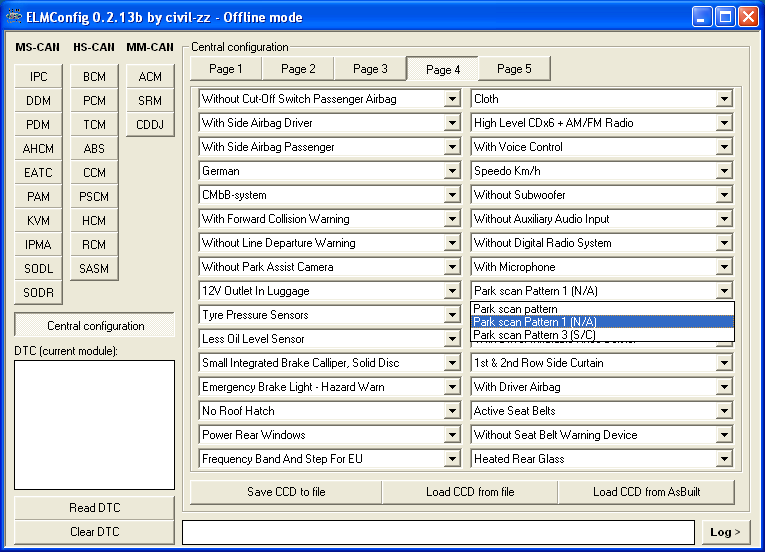Switch to Page 5 tab

(514, 69)
